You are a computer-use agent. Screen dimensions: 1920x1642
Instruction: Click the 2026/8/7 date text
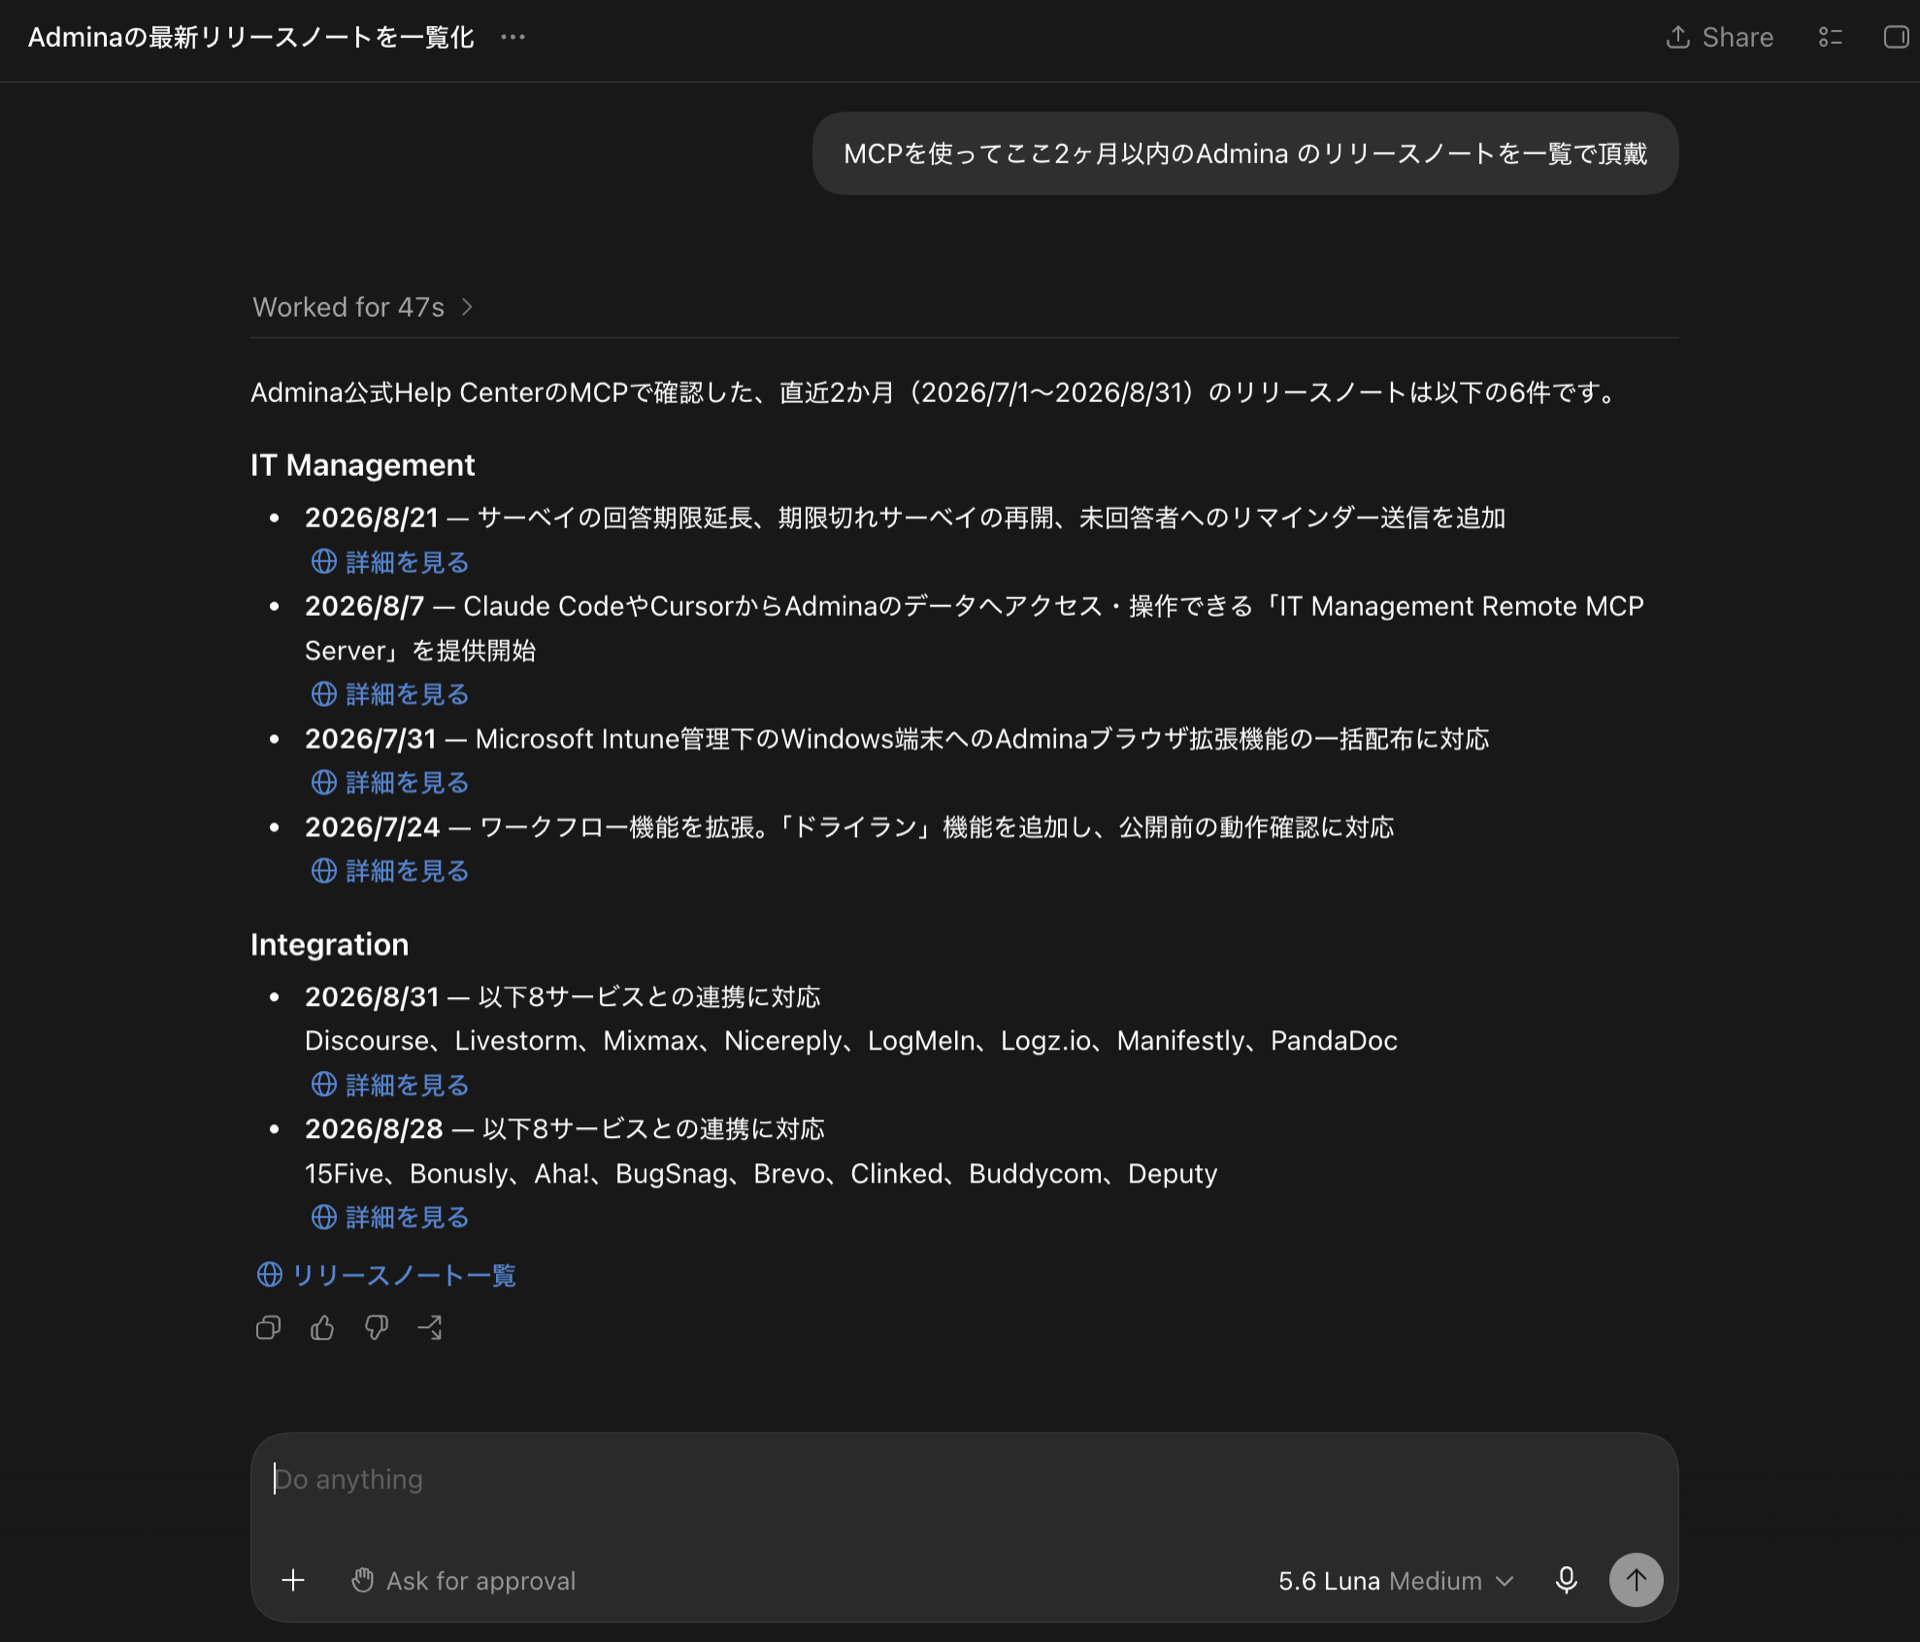click(364, 606)
